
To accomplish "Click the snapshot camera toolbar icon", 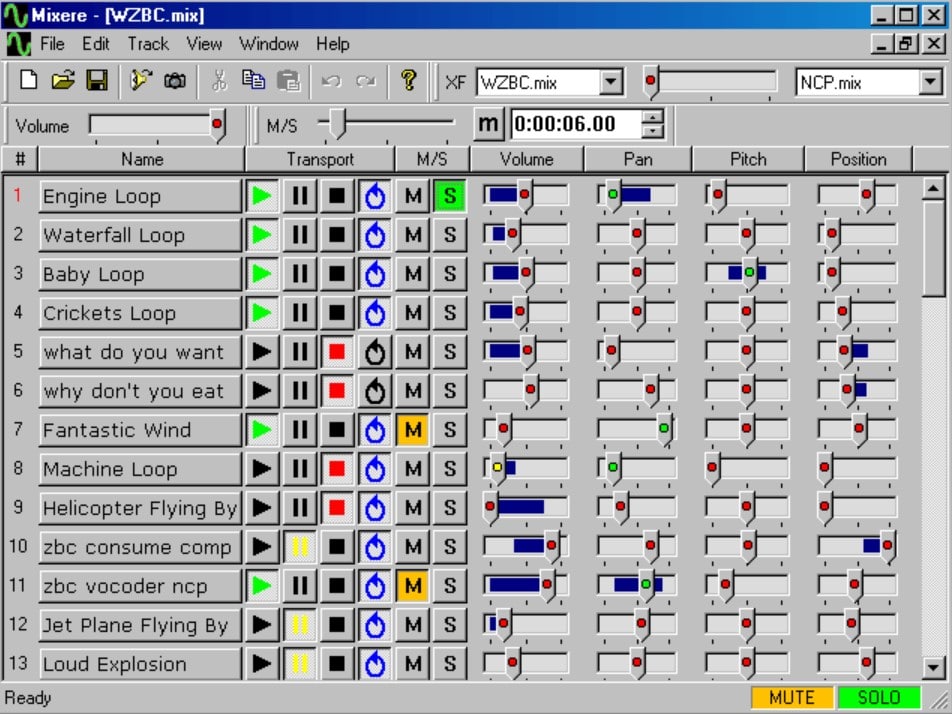I will tap(175, 82).
